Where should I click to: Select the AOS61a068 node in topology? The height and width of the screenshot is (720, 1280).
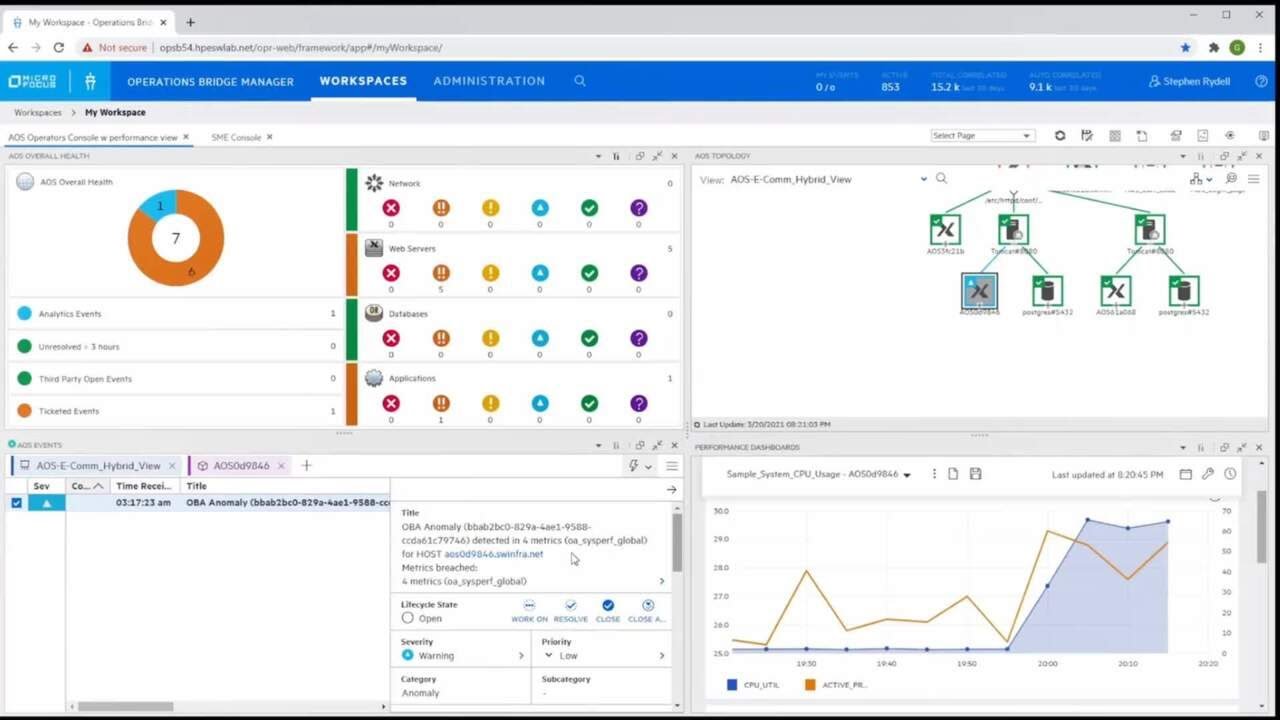point(1115,291)
